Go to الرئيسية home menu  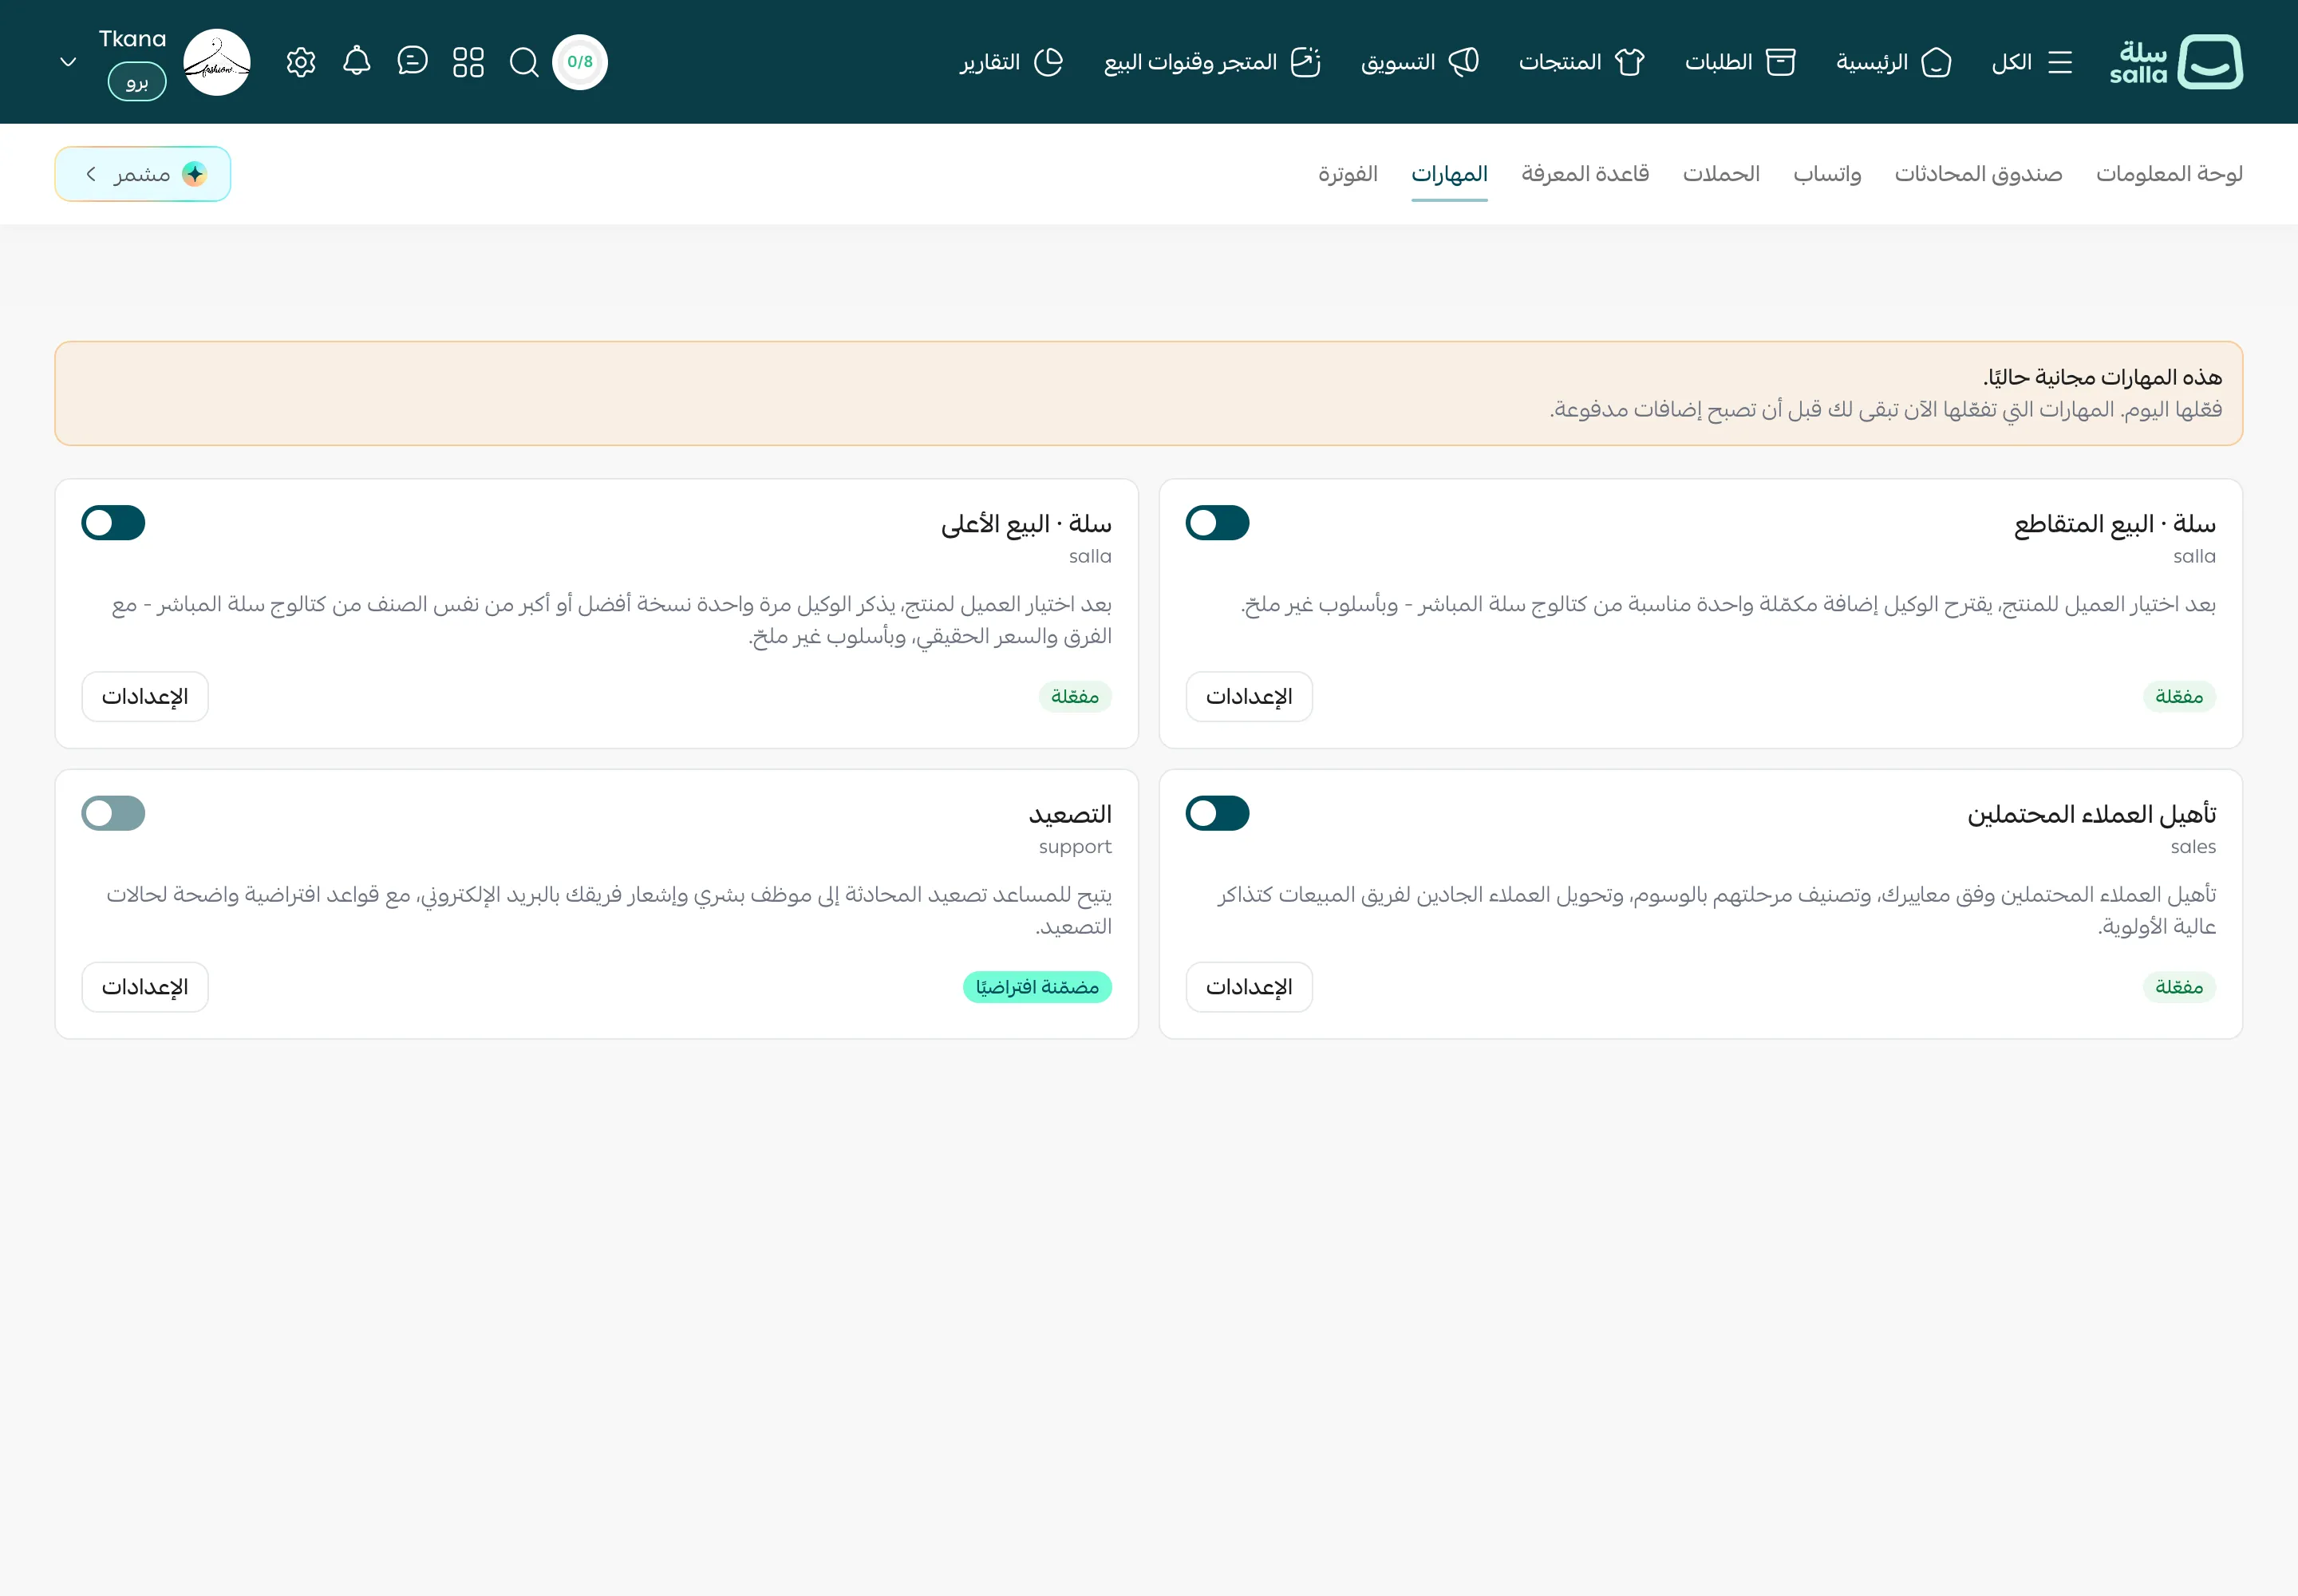click(x=1893, y=62)
